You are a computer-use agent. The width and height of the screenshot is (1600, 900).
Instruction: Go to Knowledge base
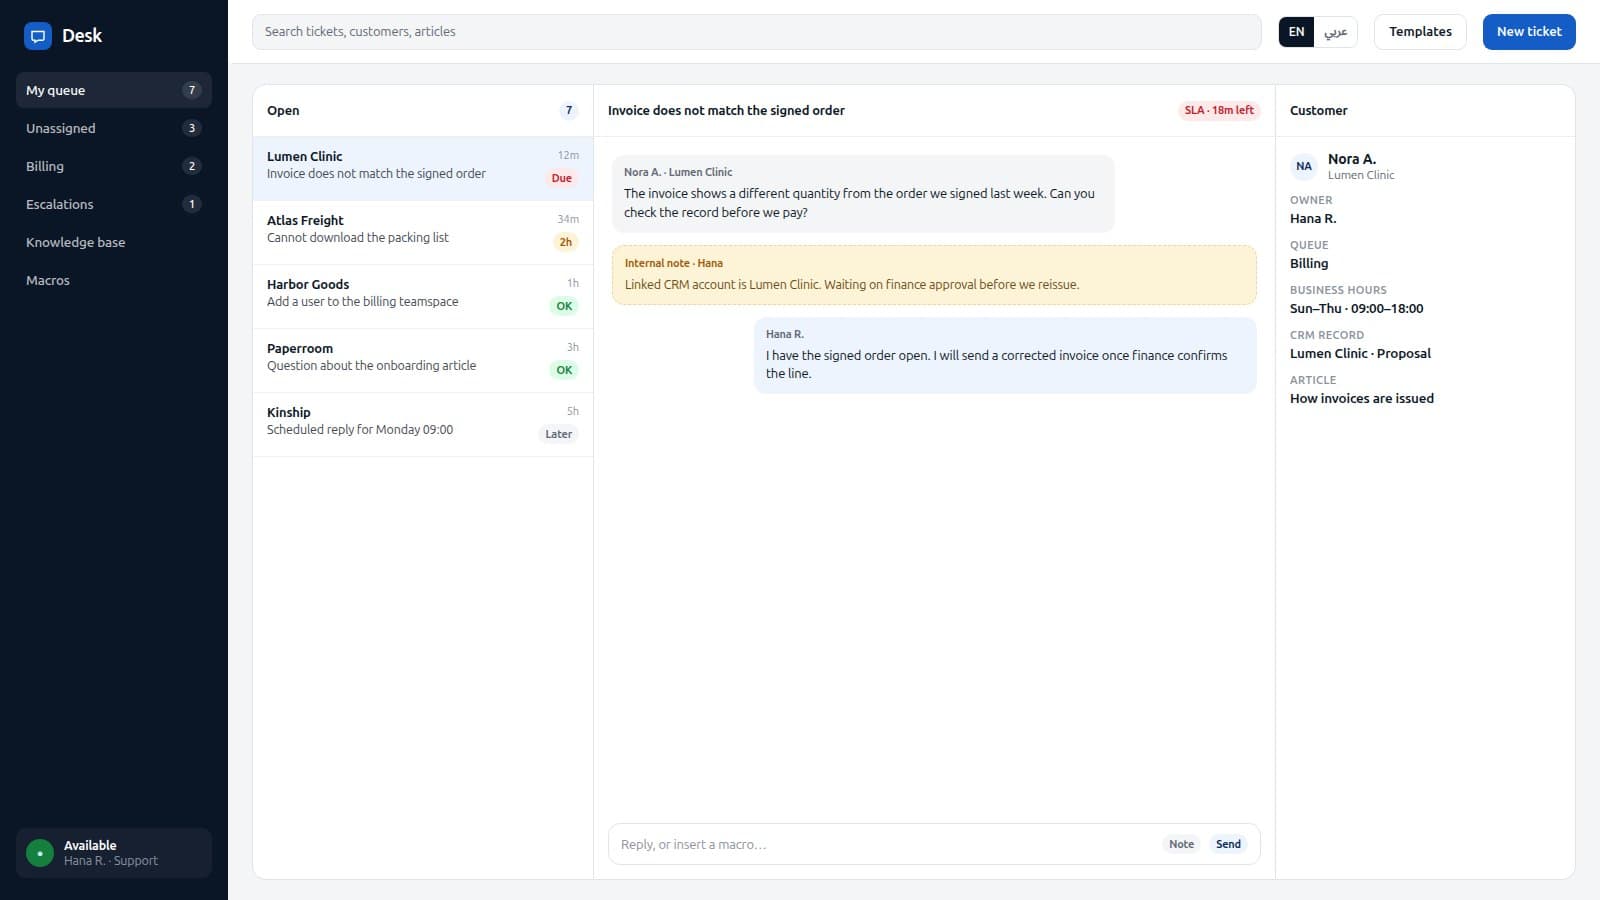[x=114, y=242]
